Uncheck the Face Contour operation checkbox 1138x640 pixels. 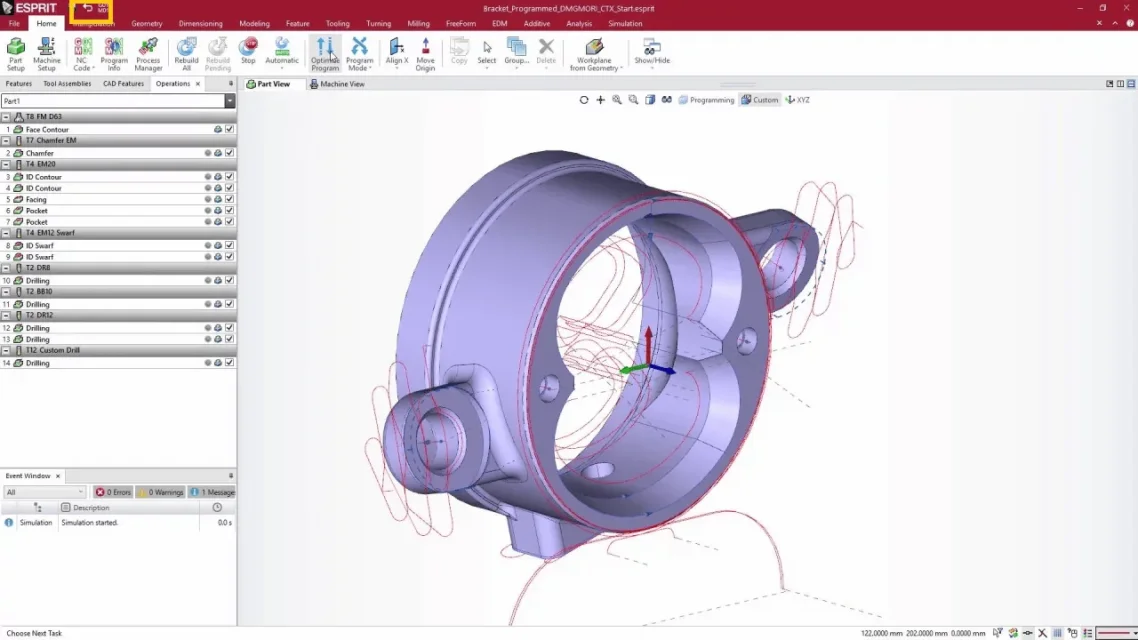coord(229,129)
